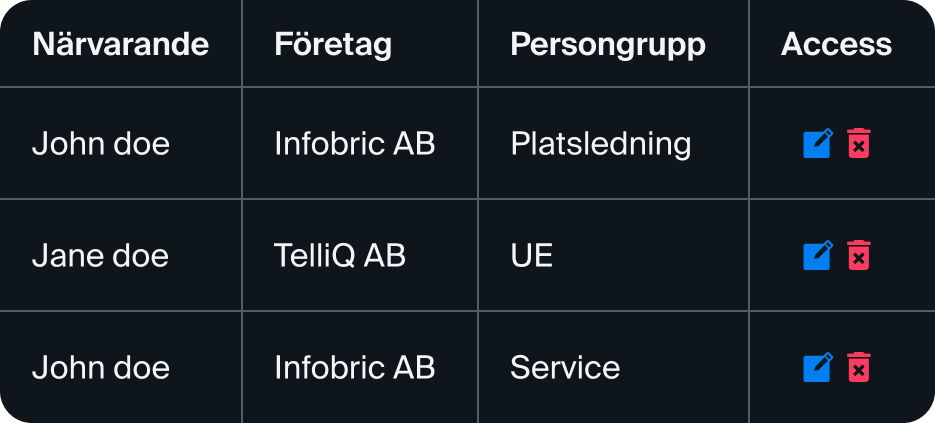Delete the Platsledning row entry
Viewport: 935px width, 423px height.
click(x=858, y=144)
